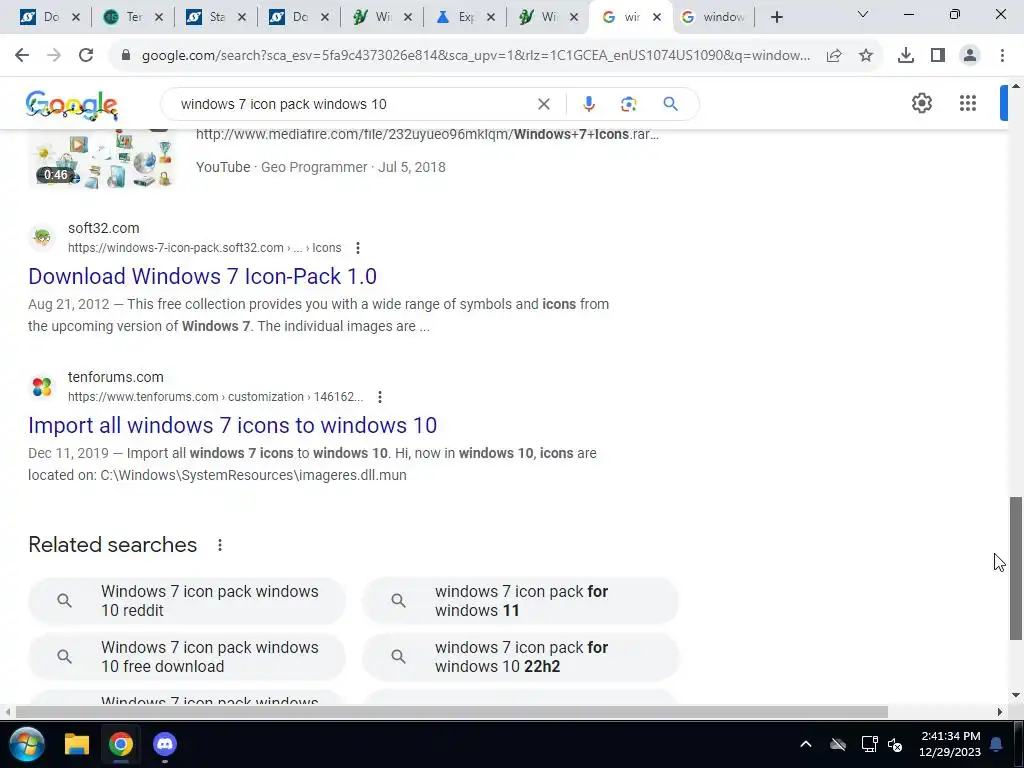Open the notifications bell in tray

point(997,744)
